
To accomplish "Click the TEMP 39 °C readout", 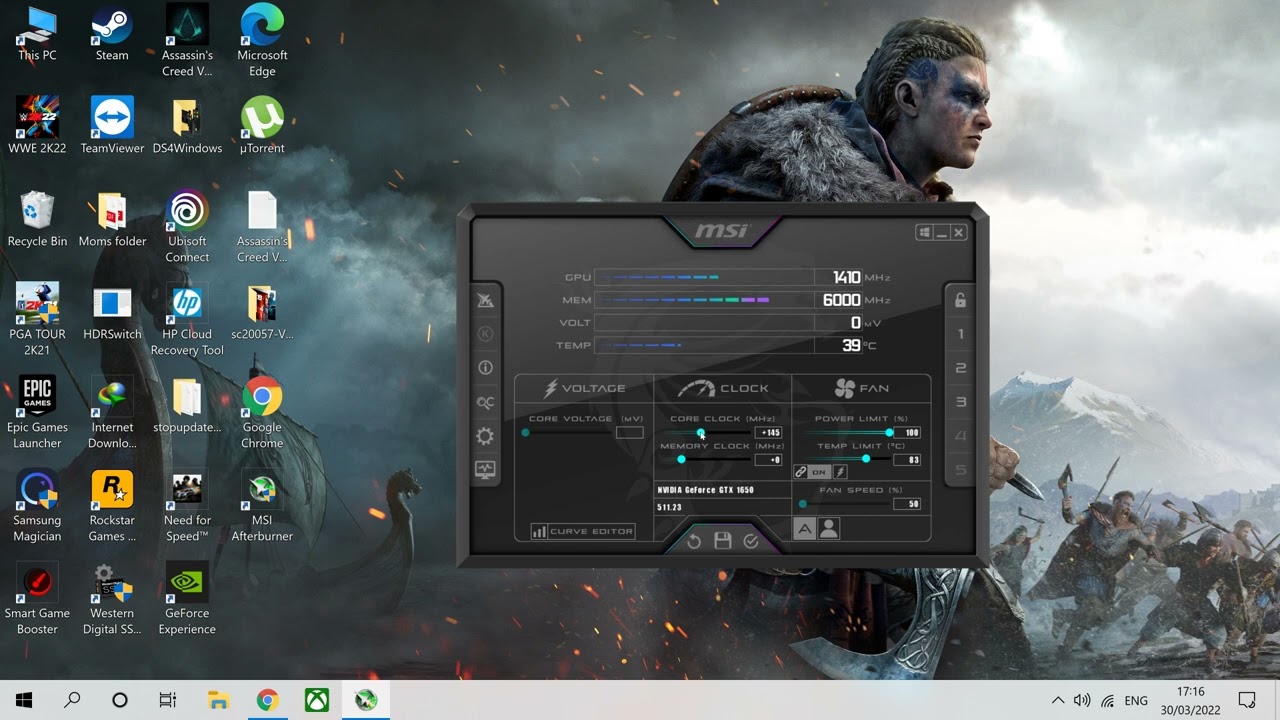I will pos(851,345).
